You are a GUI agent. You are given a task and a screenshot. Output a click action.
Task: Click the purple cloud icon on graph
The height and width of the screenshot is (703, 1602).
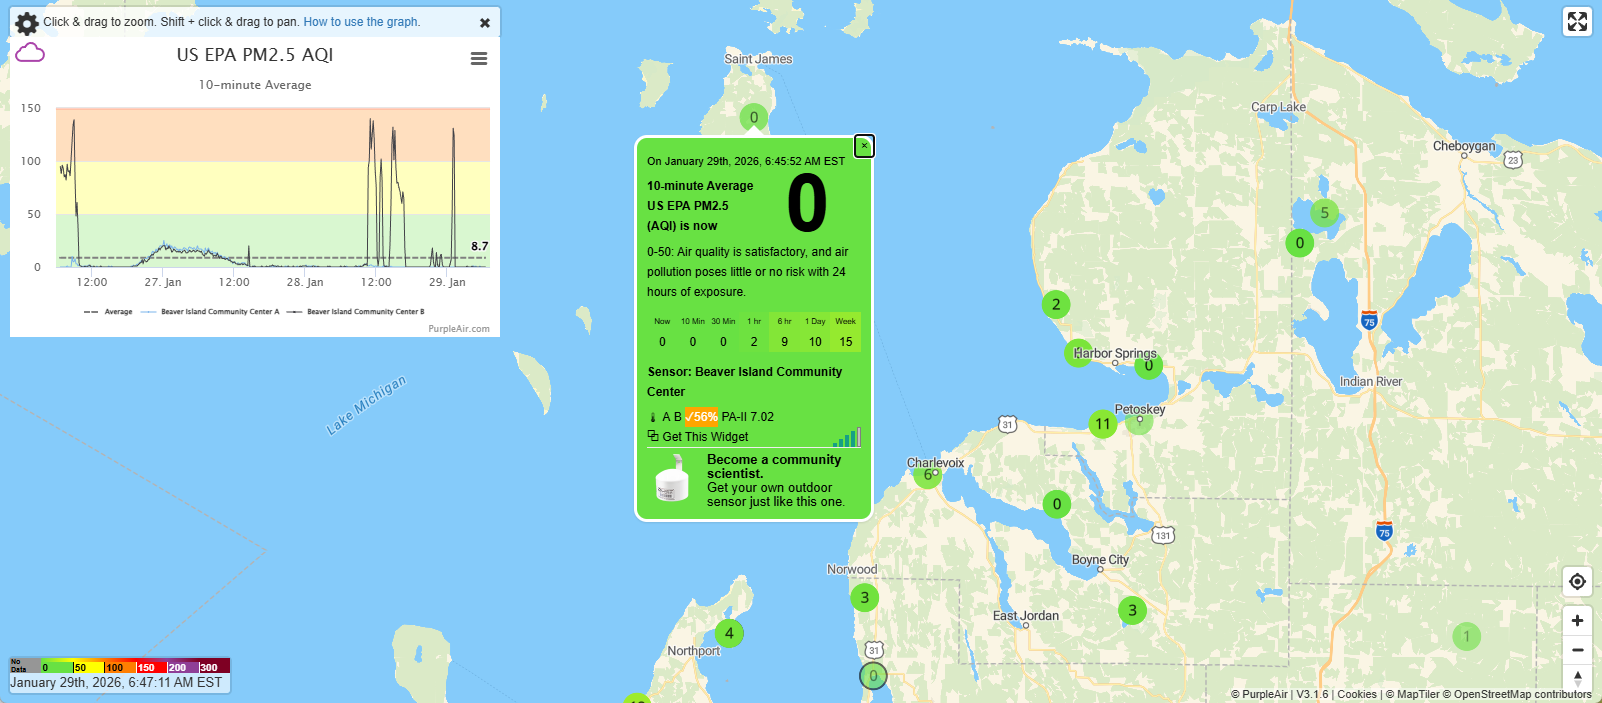[30, 53]
